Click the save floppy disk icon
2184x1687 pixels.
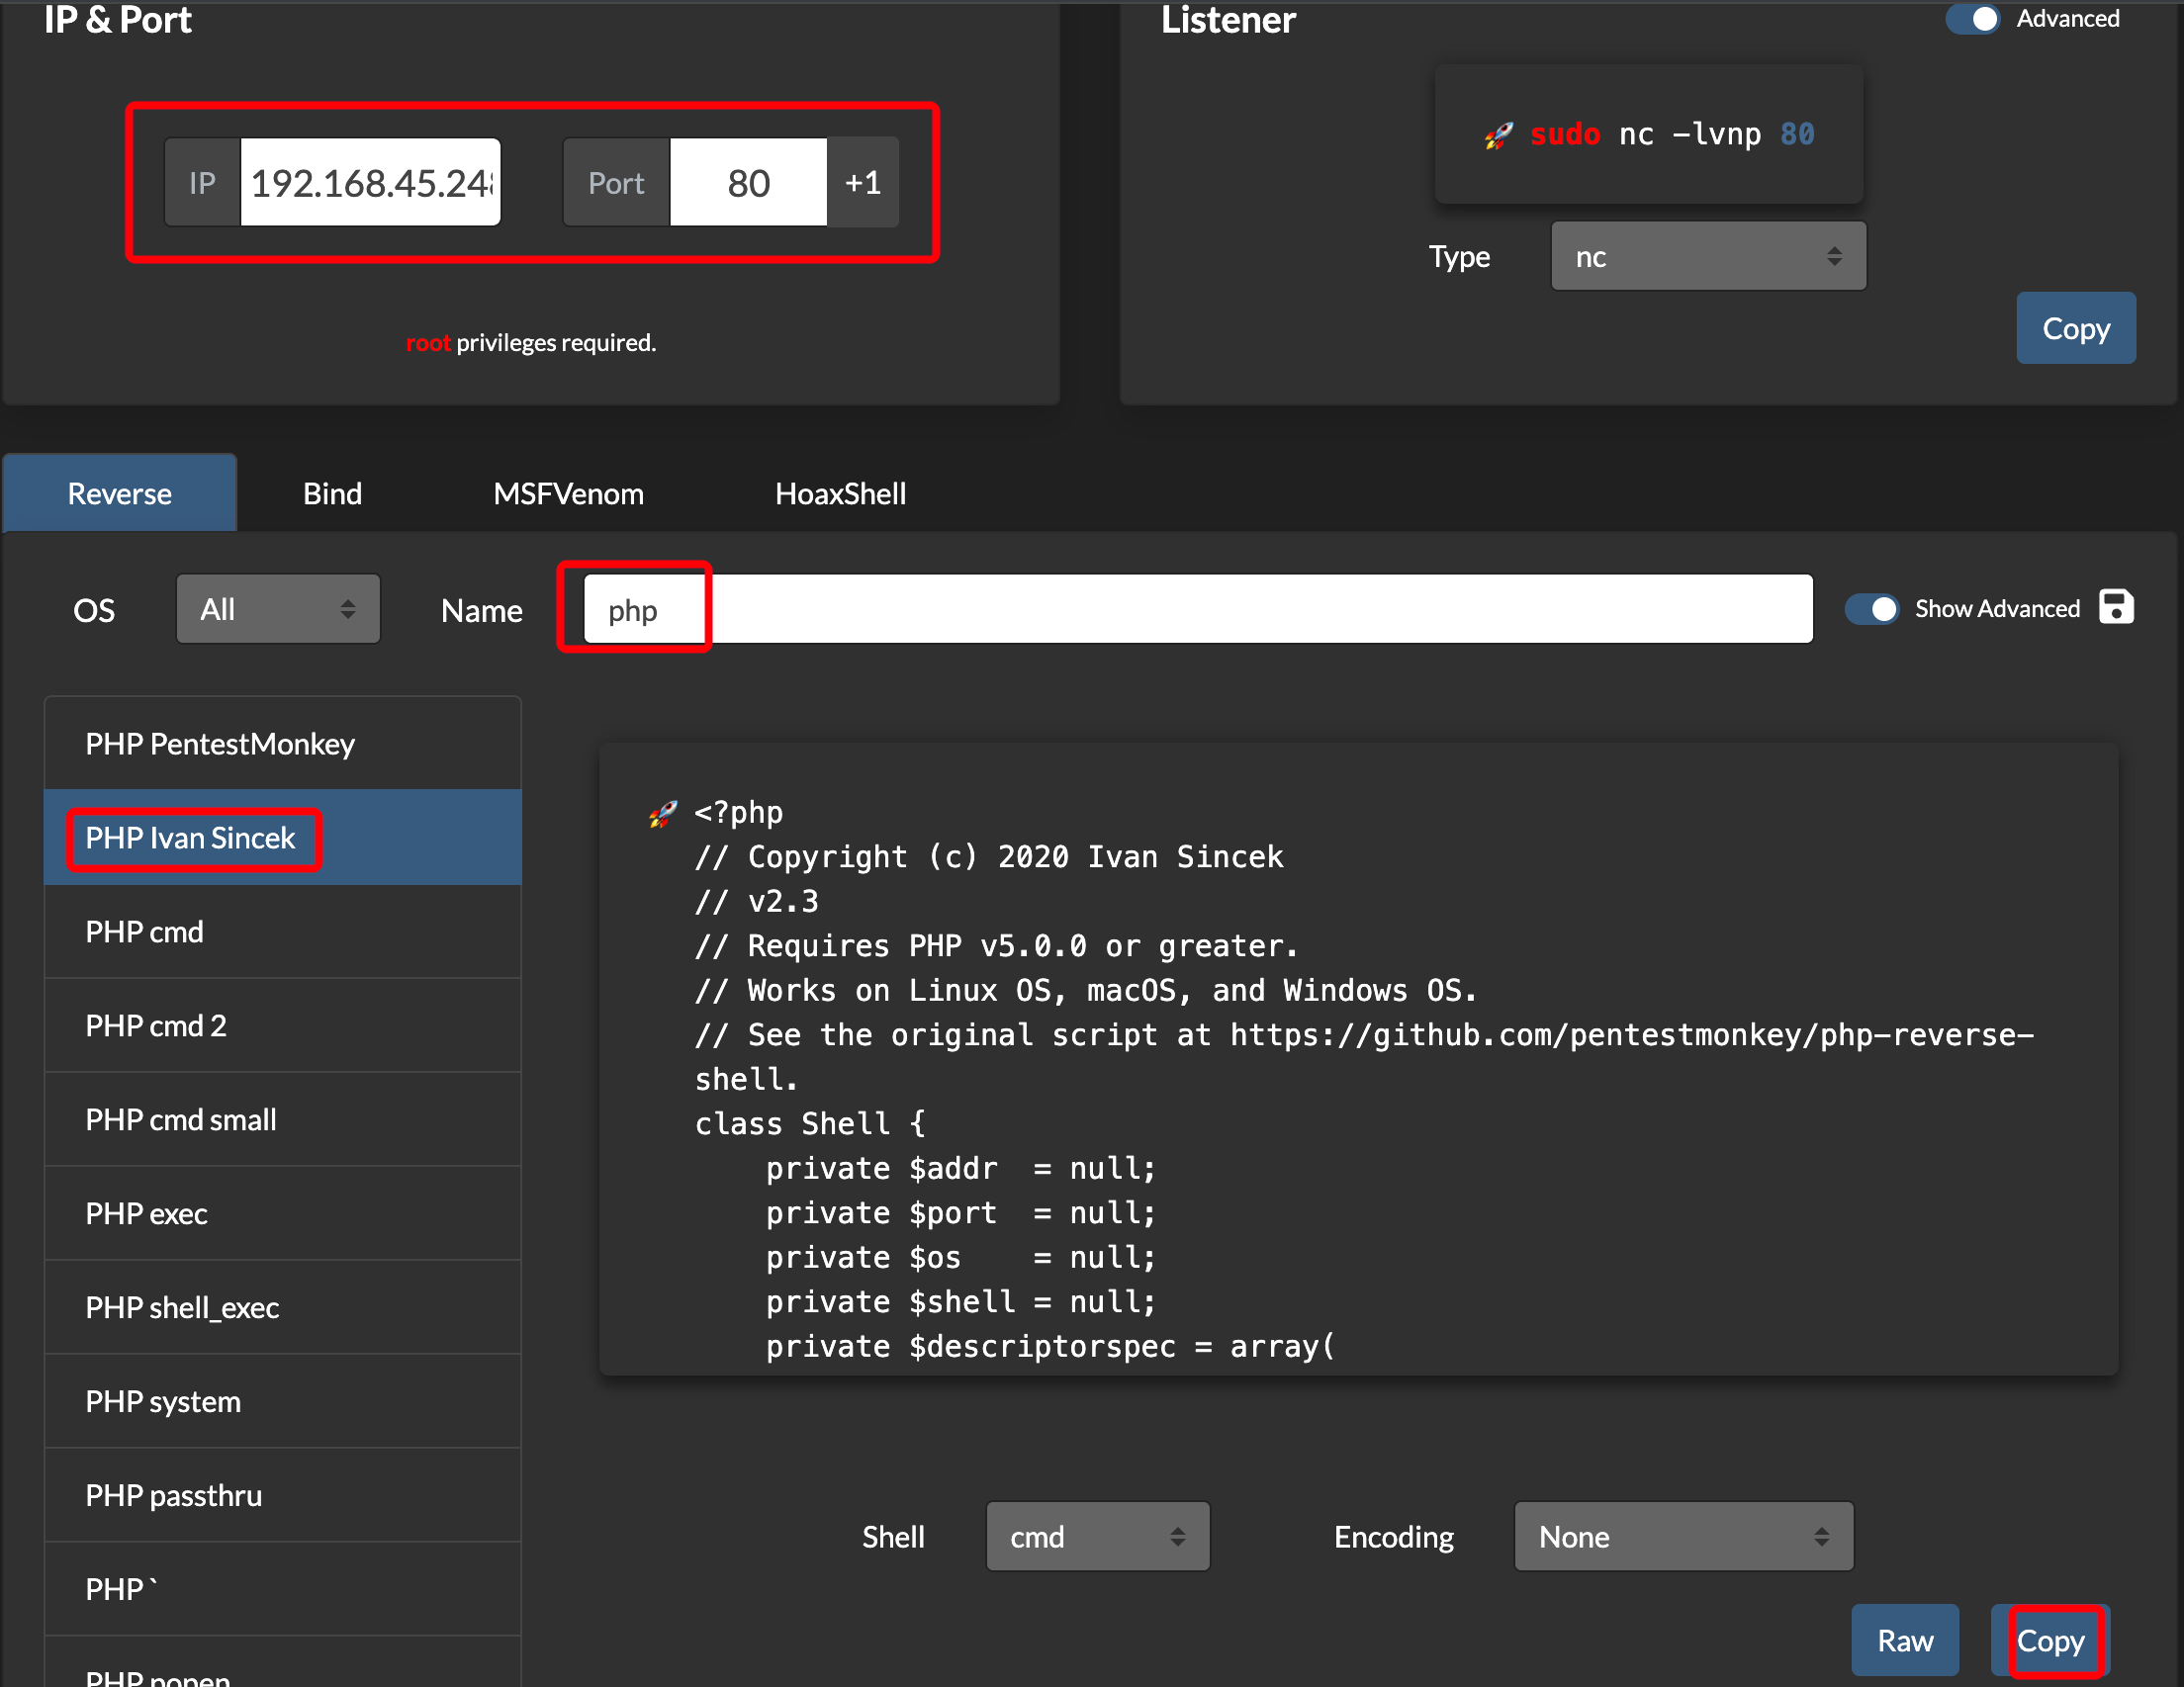coord(2115,607)
